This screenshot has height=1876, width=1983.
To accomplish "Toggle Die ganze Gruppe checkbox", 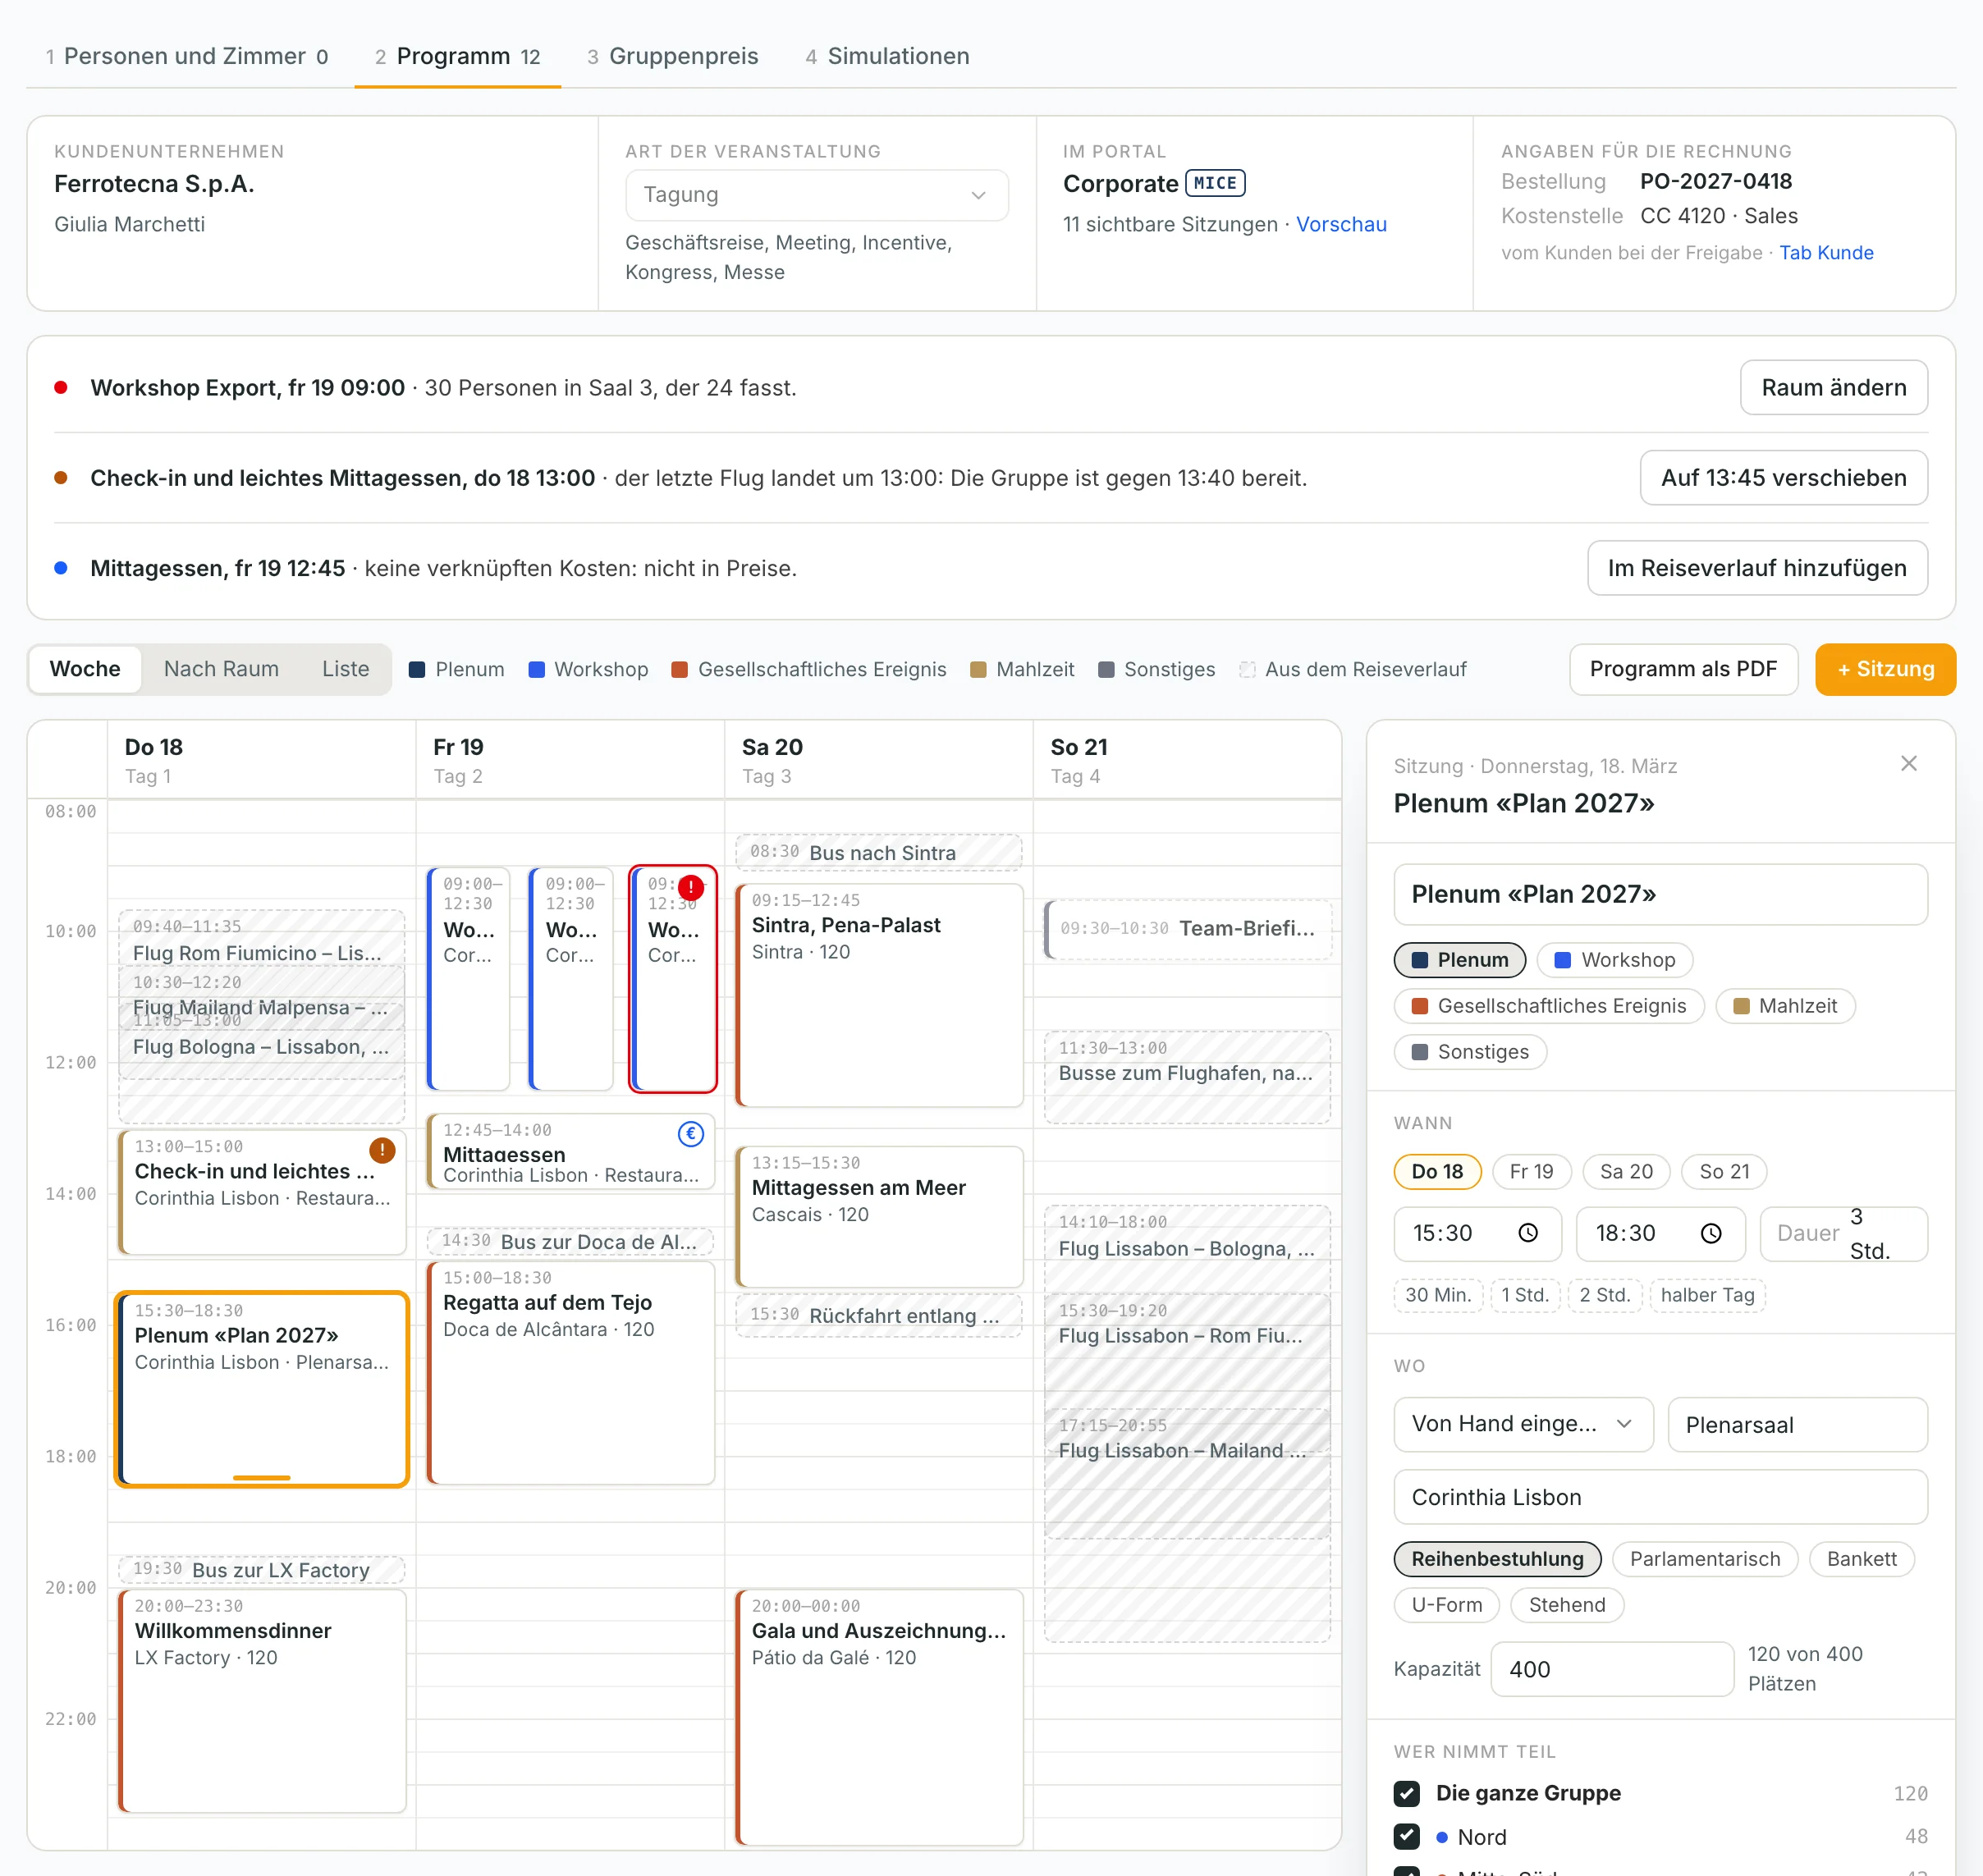I will [x=1406, y=1793].
